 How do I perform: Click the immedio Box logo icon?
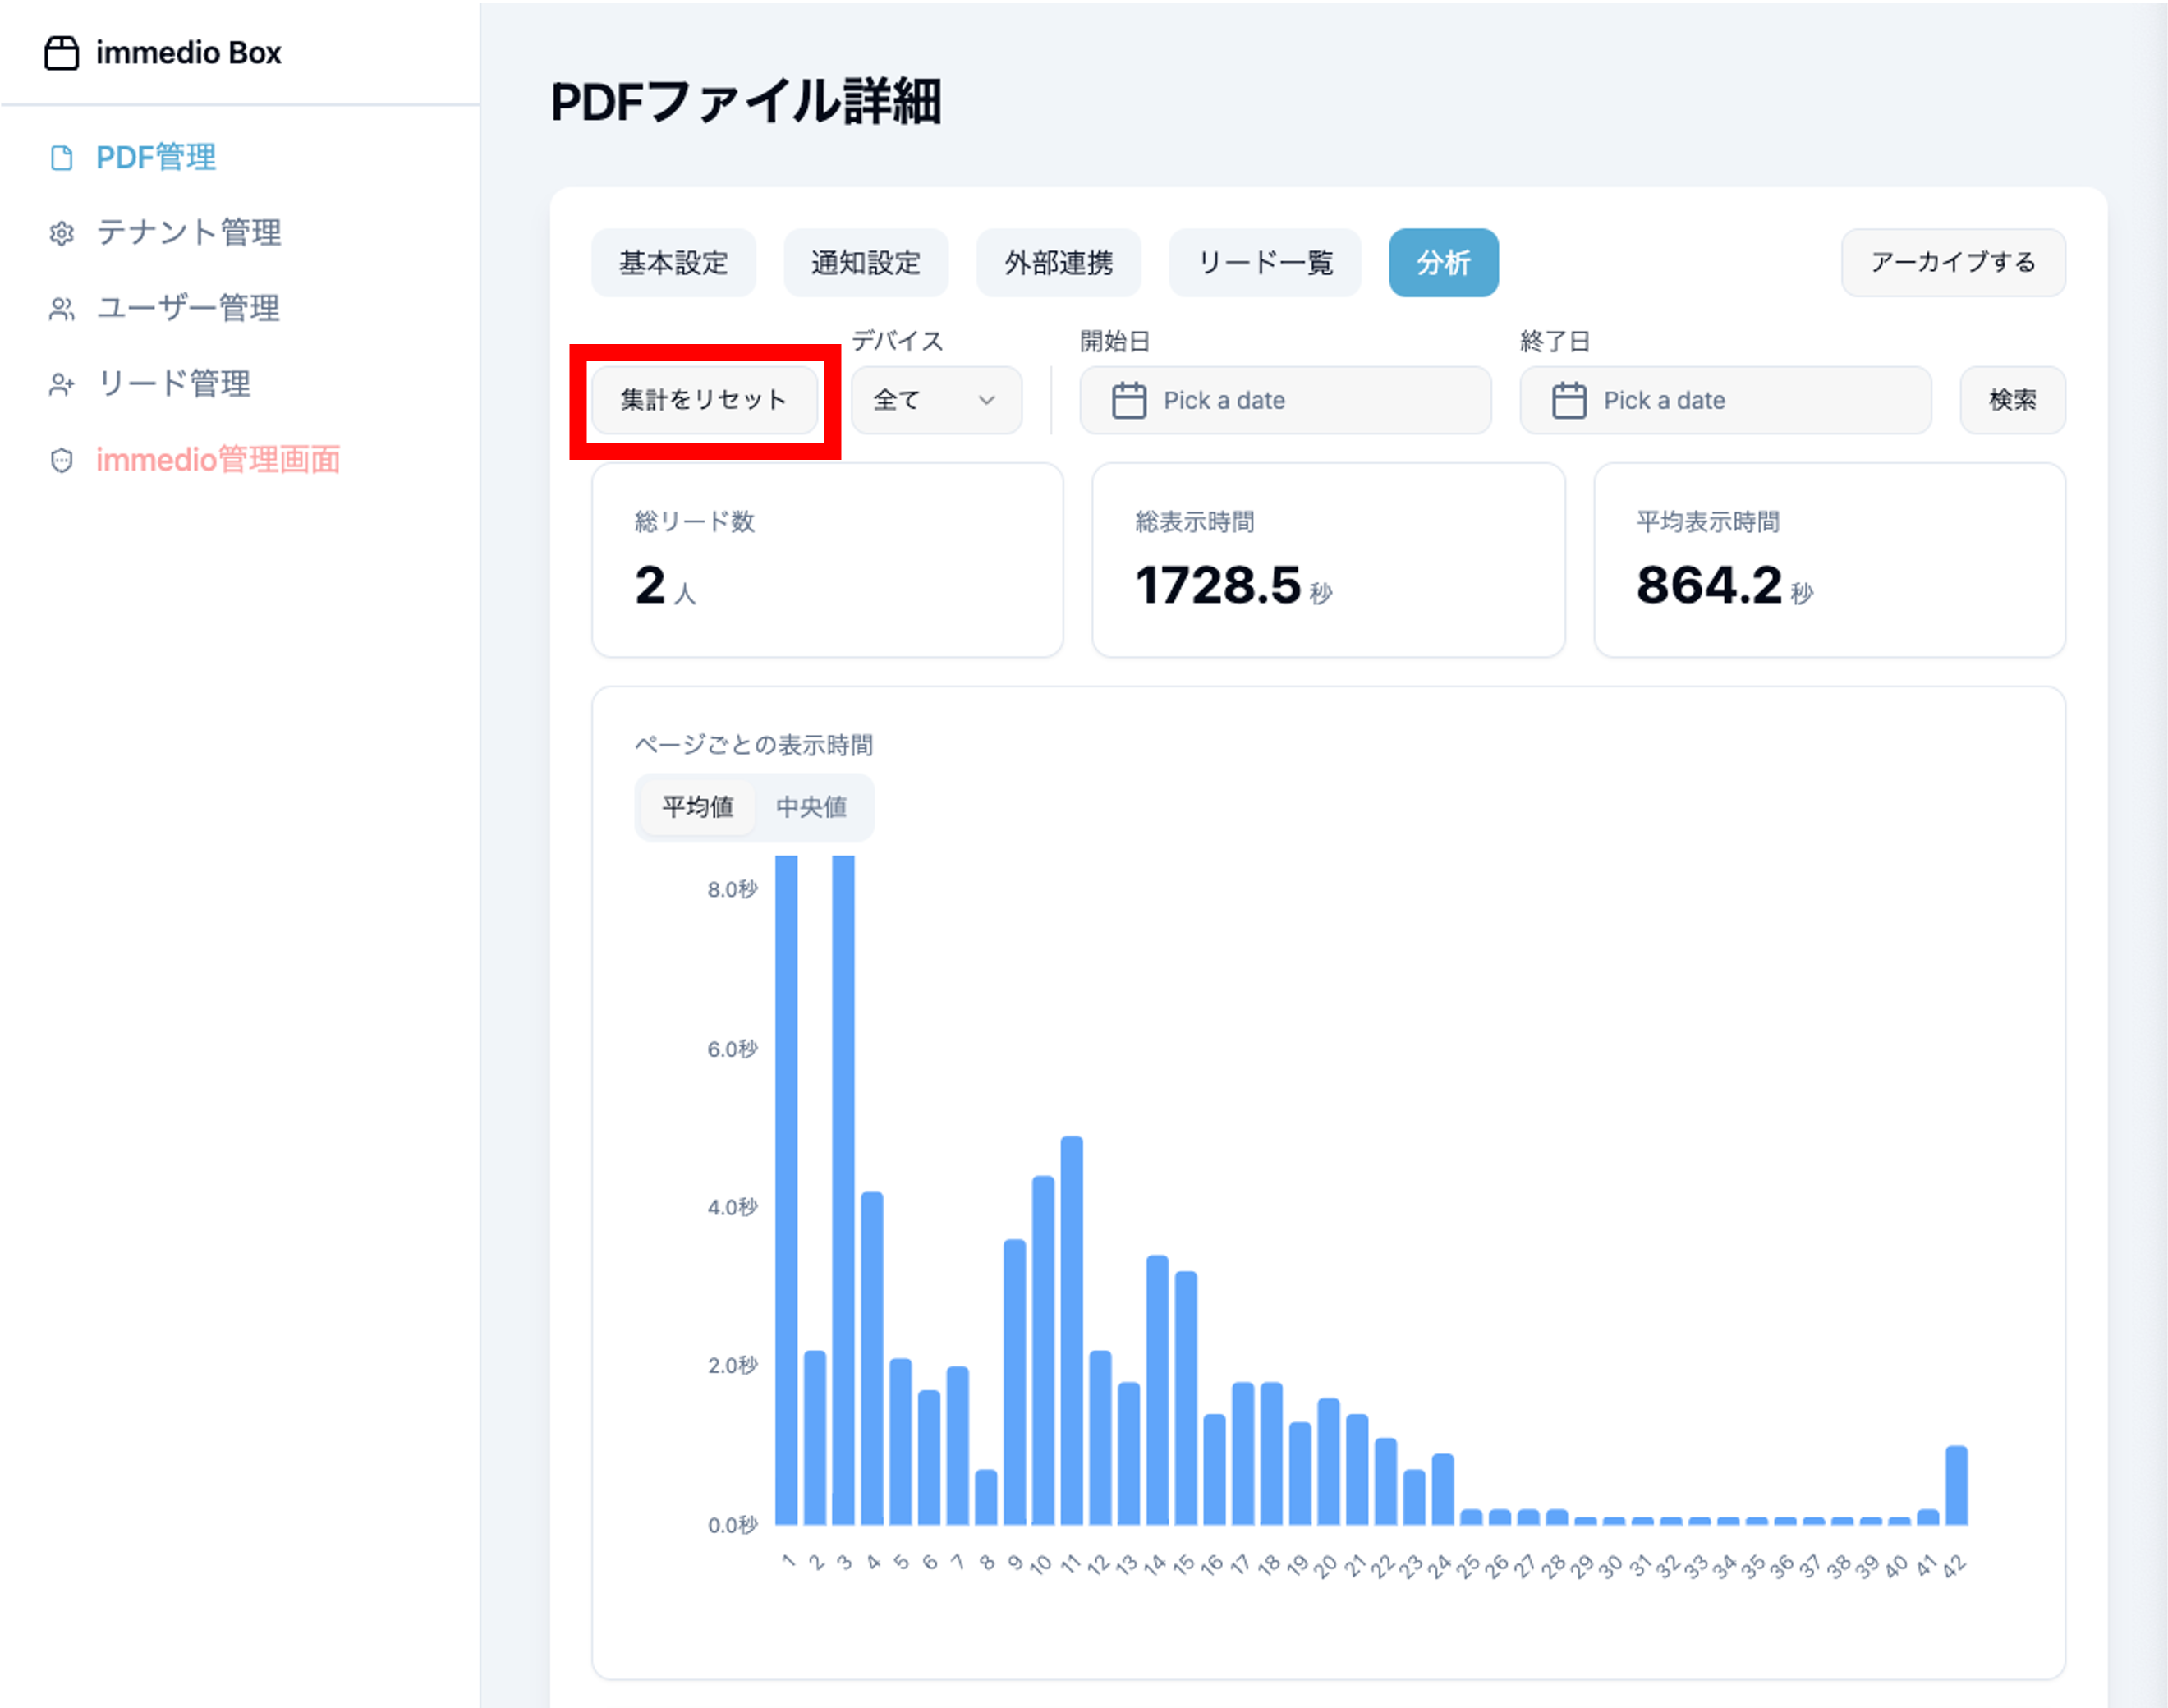tap(62, 53)
